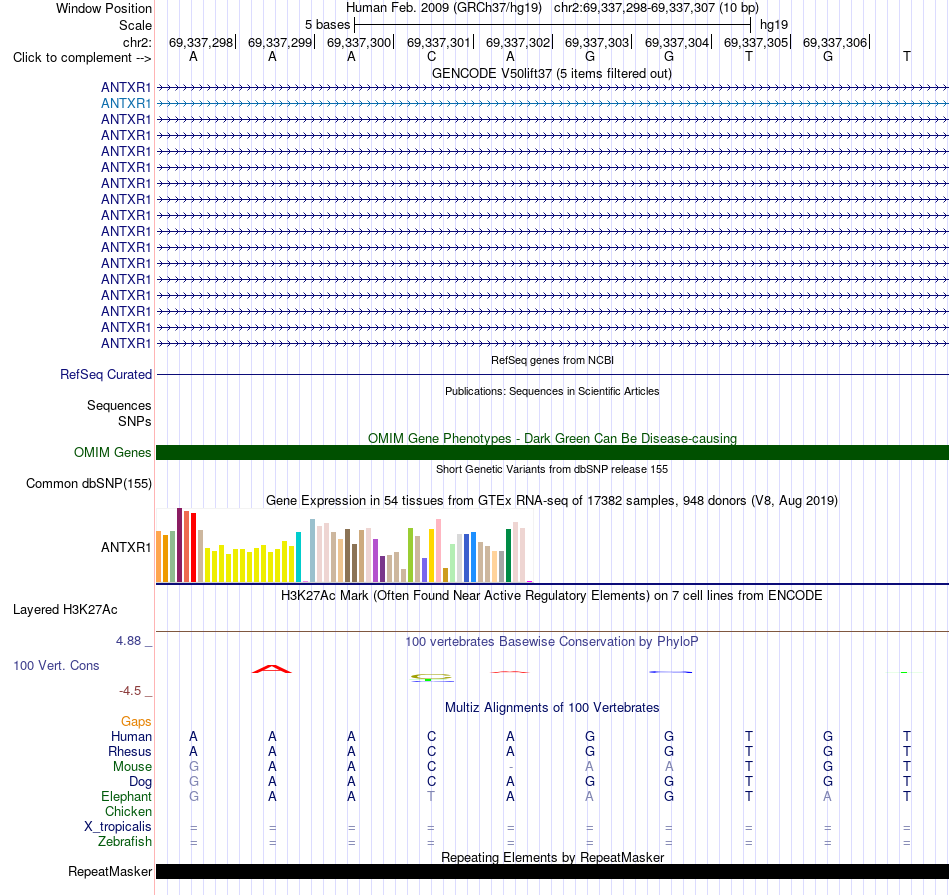Open the RefSeq Curated track label
The width and height of the screenshot is (950, 895).
(106, 374)
